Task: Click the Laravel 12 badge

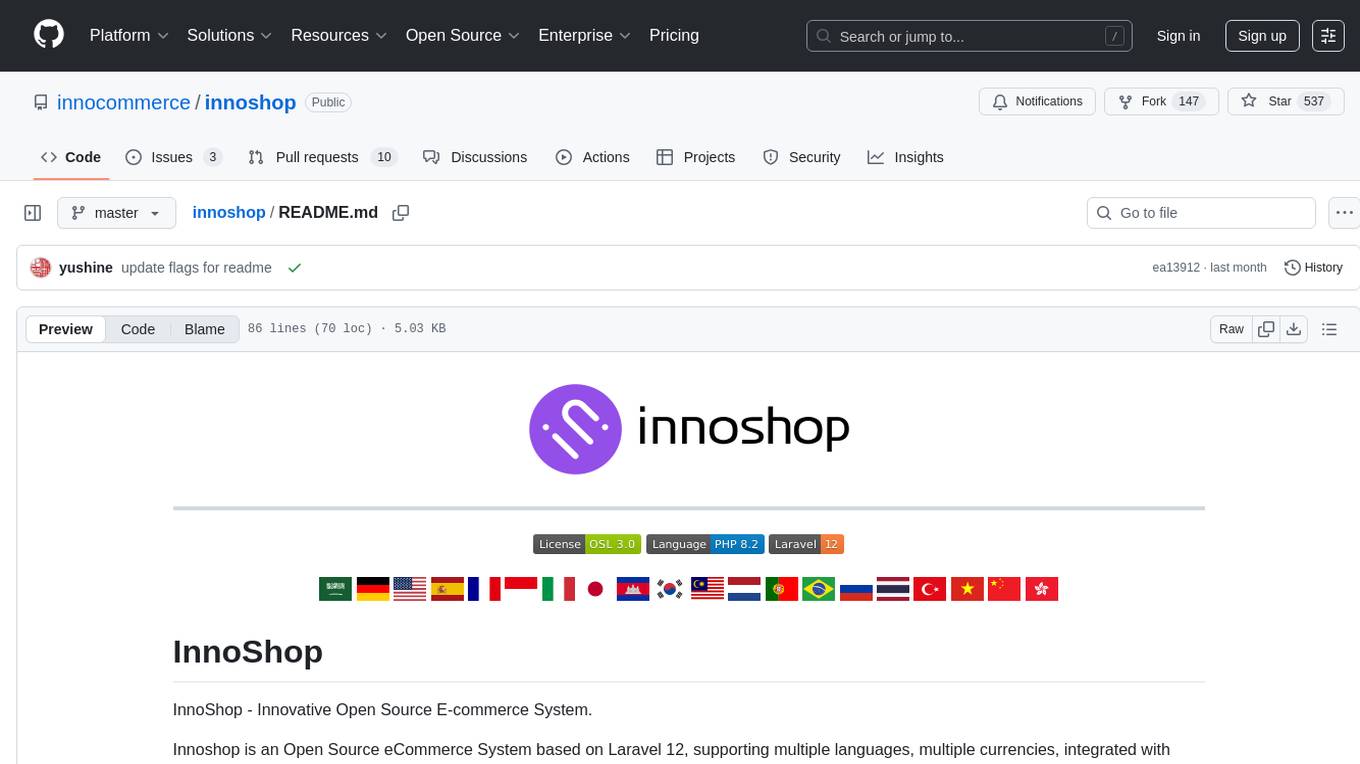Action: [807, 544]
